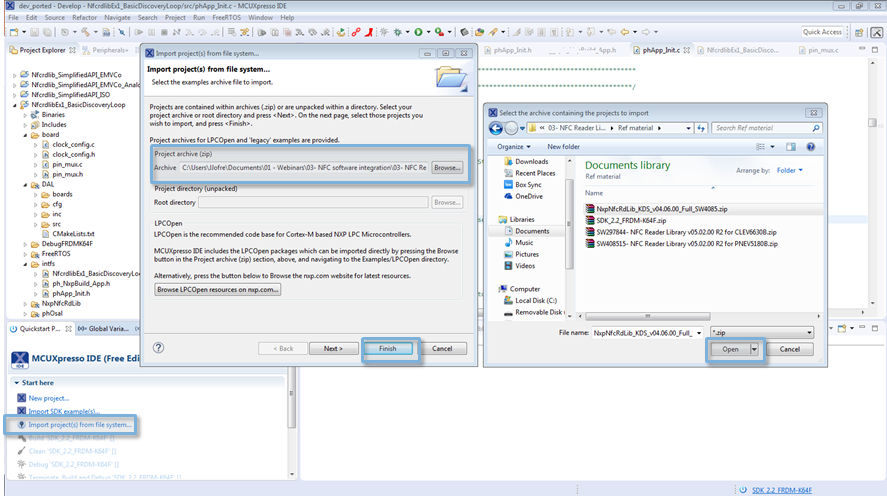Collapse the board folder in Project Explorer
This screenshot has height=496, width=887.
[x=25, y=135]
